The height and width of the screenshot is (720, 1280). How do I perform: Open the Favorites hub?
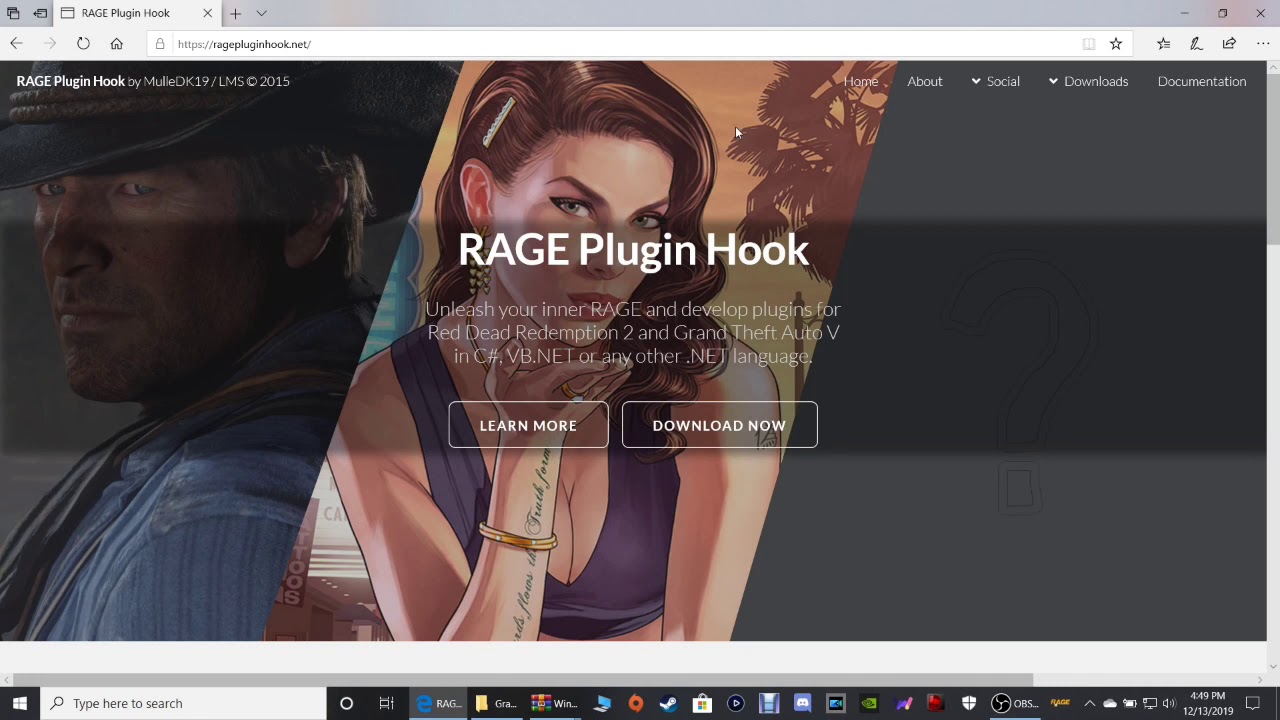[x=1164, y=44]
